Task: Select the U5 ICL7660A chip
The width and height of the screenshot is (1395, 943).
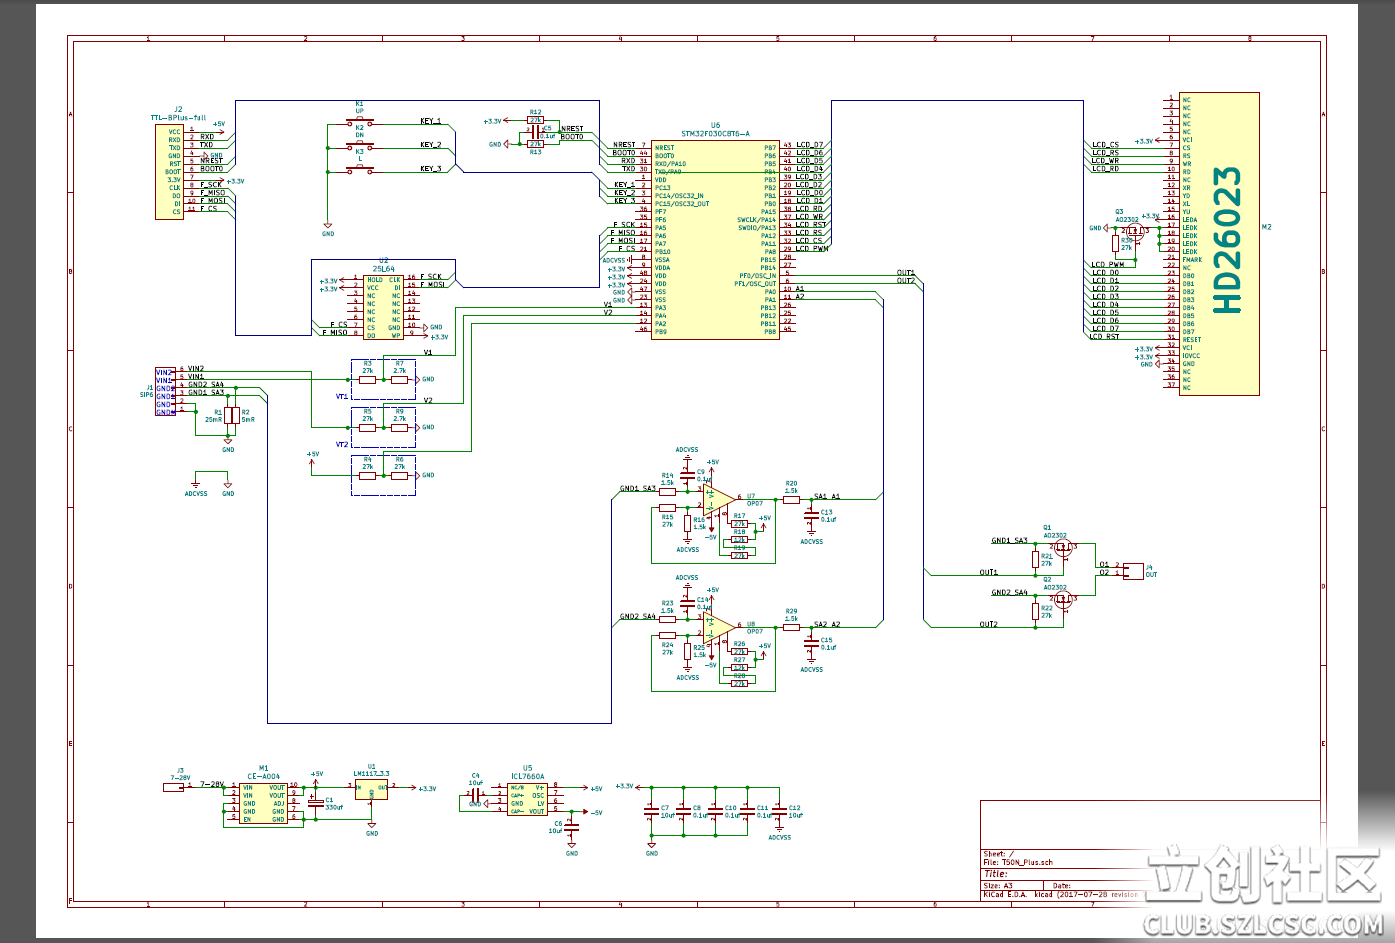Action: [x=527, y=798]
